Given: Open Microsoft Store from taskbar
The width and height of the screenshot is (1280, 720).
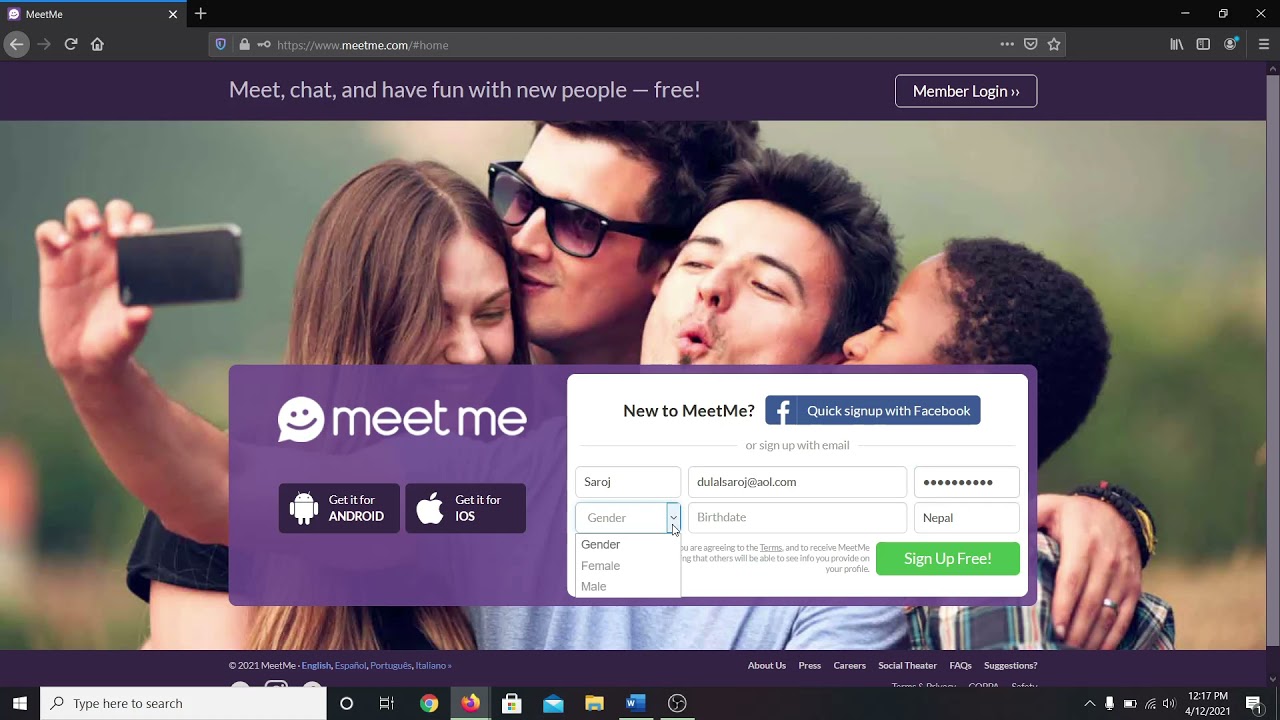Looking at the screenshot, I should click(512, 703).
